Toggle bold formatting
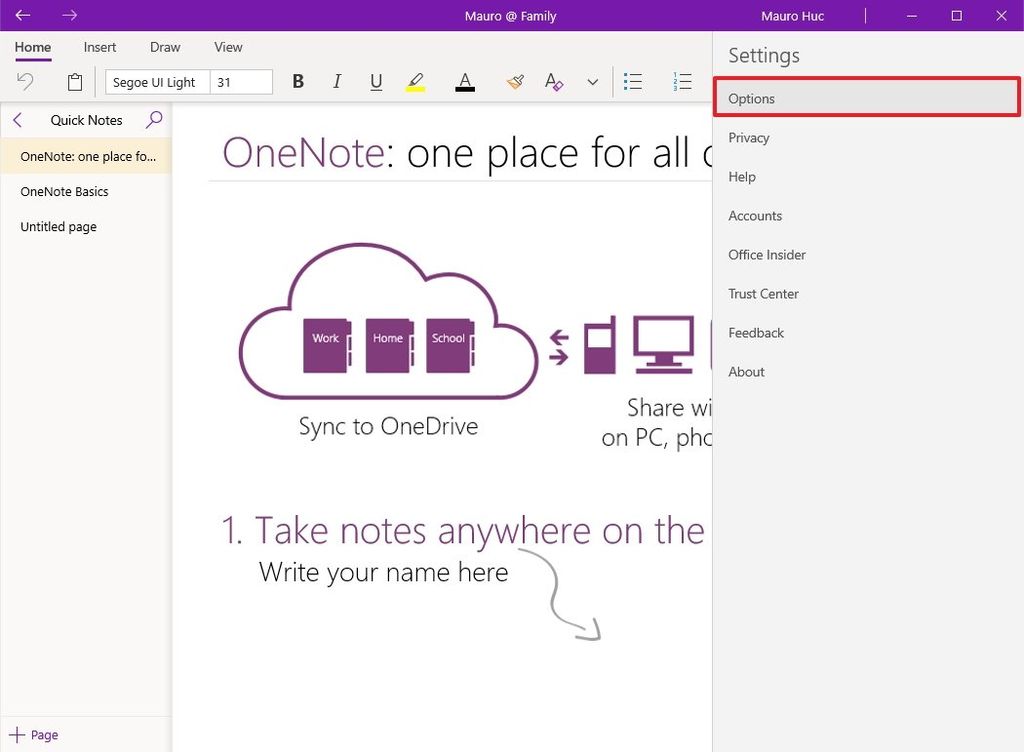This screenshot has width=1024, height=752. (x=297, y=82)
